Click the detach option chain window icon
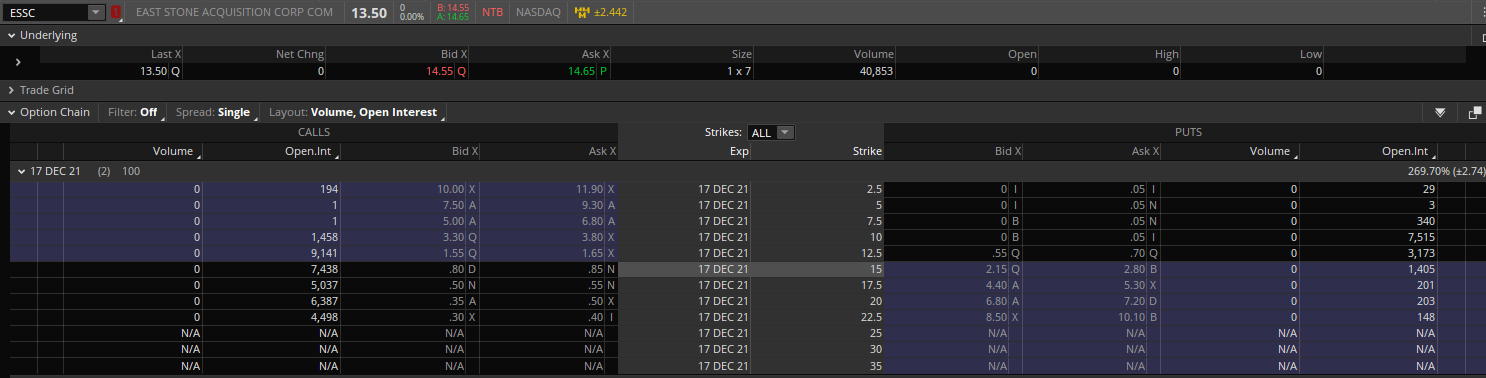 point(1475,113)
